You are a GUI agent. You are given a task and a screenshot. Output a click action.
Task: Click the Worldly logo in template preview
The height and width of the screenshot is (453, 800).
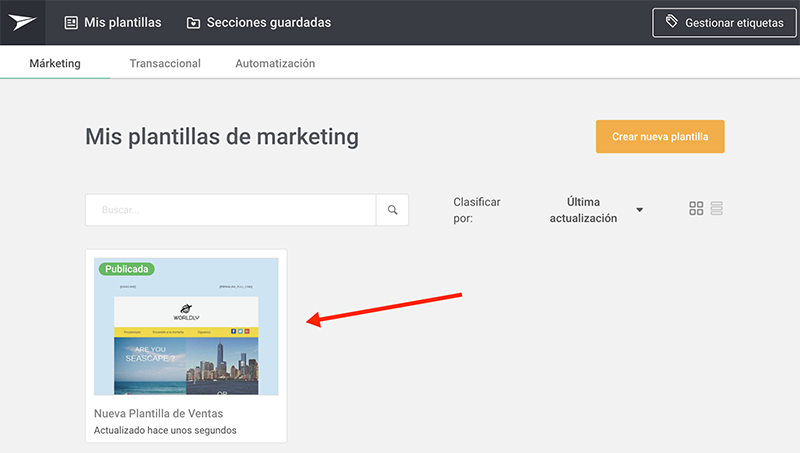click(186, 312)
